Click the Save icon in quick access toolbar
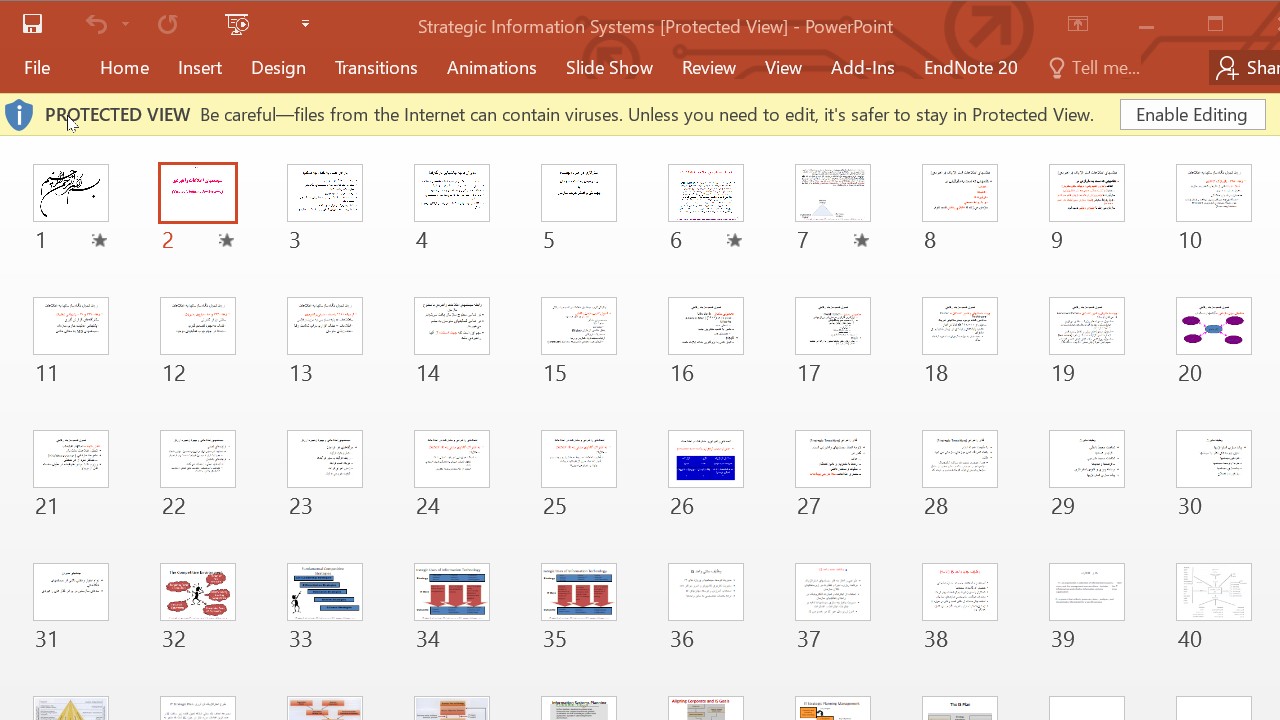This screenshot has width=1280, height=720. click(x=32, y=24)
